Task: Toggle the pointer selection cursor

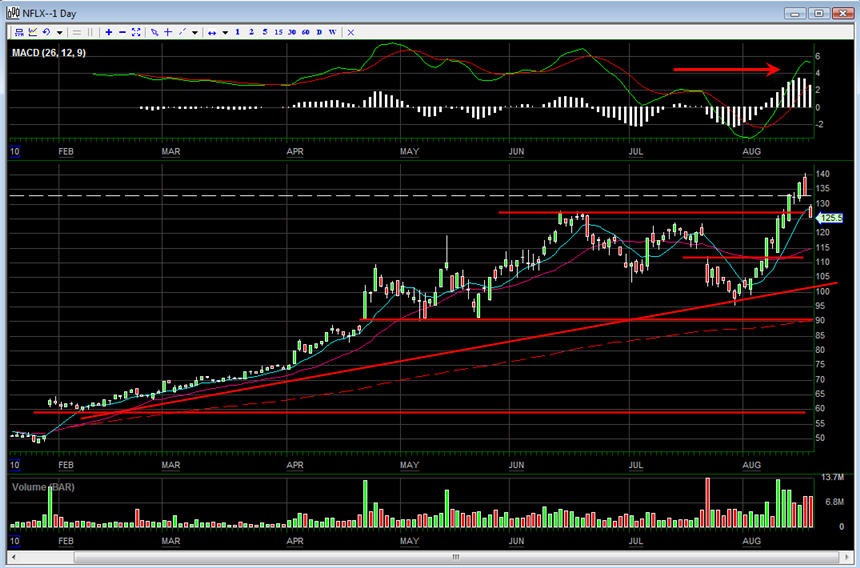Action: (x=154, y=32)
